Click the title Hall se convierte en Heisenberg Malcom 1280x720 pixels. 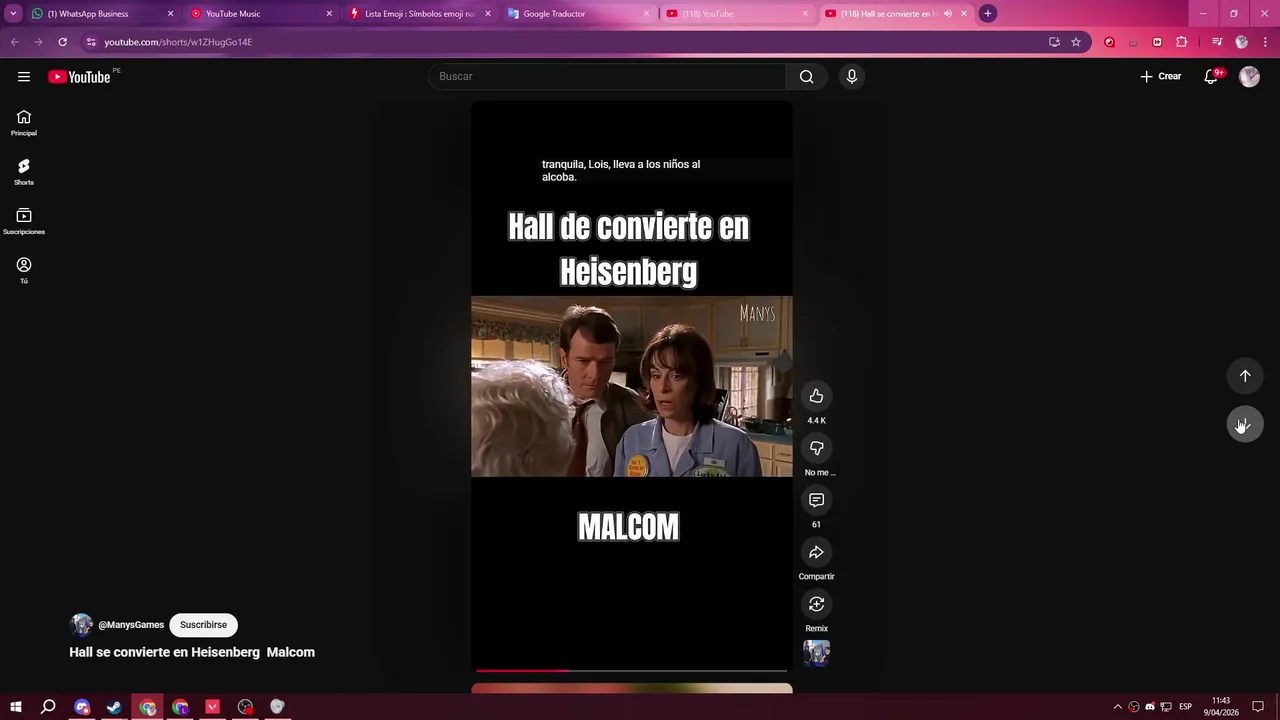pyautogui.click(x=192, y=652)
